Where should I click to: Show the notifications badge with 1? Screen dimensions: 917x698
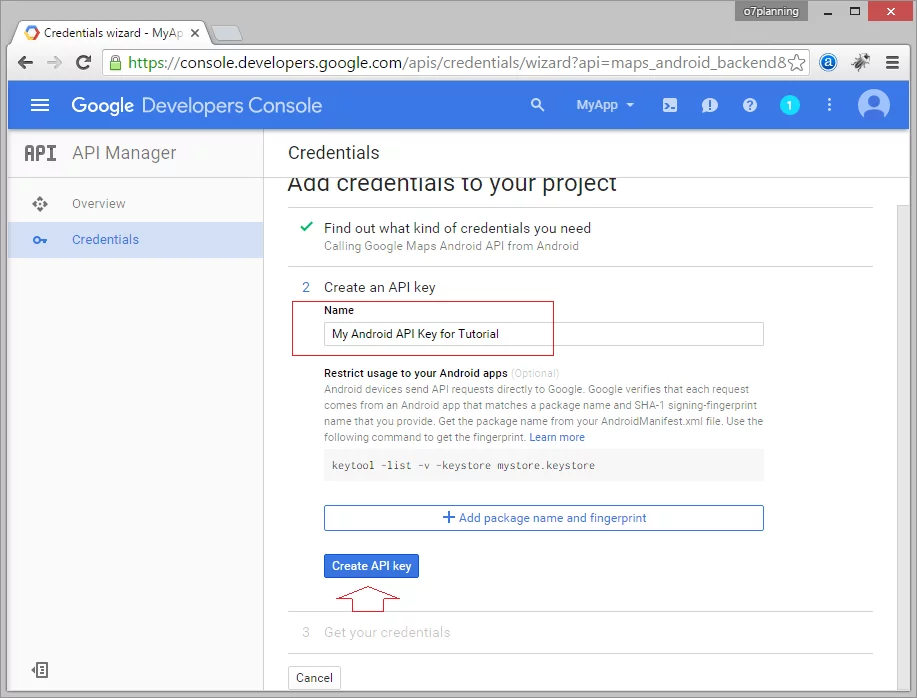[790, 105]
